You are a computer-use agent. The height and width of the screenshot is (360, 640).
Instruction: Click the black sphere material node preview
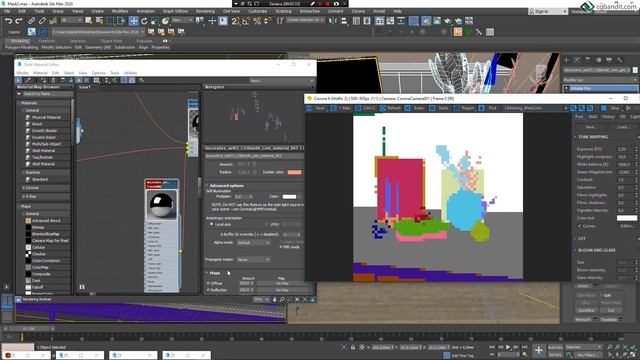(162, 204)
